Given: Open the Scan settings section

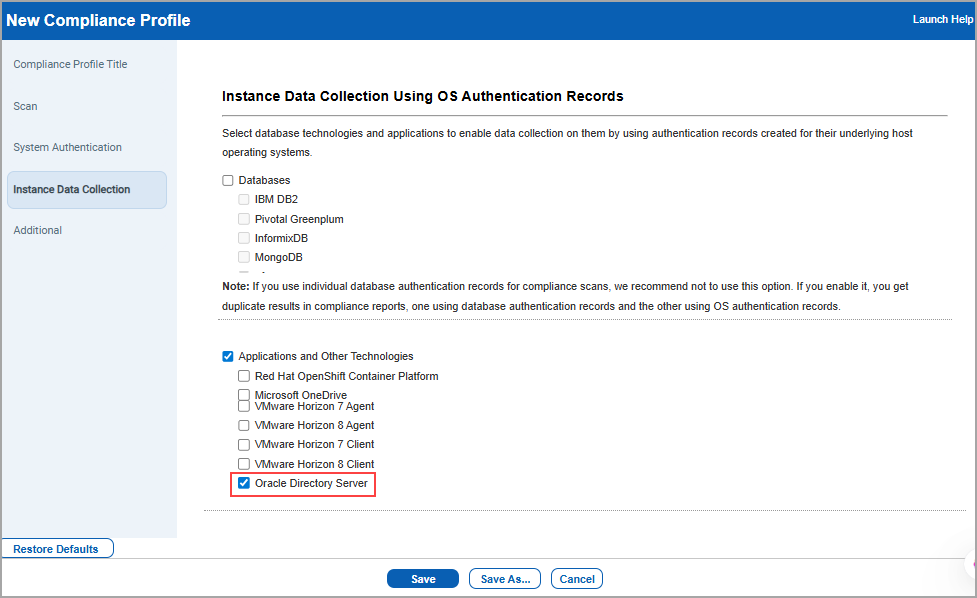Looking at the screenshot, I should coord(24,106).
